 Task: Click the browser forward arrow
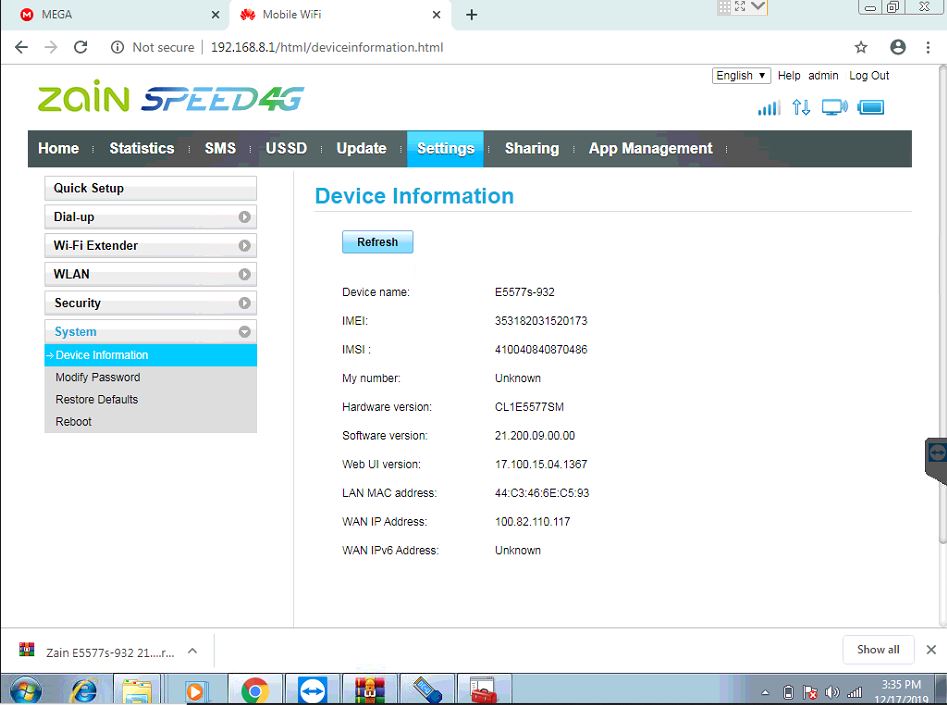coord(51,47)
